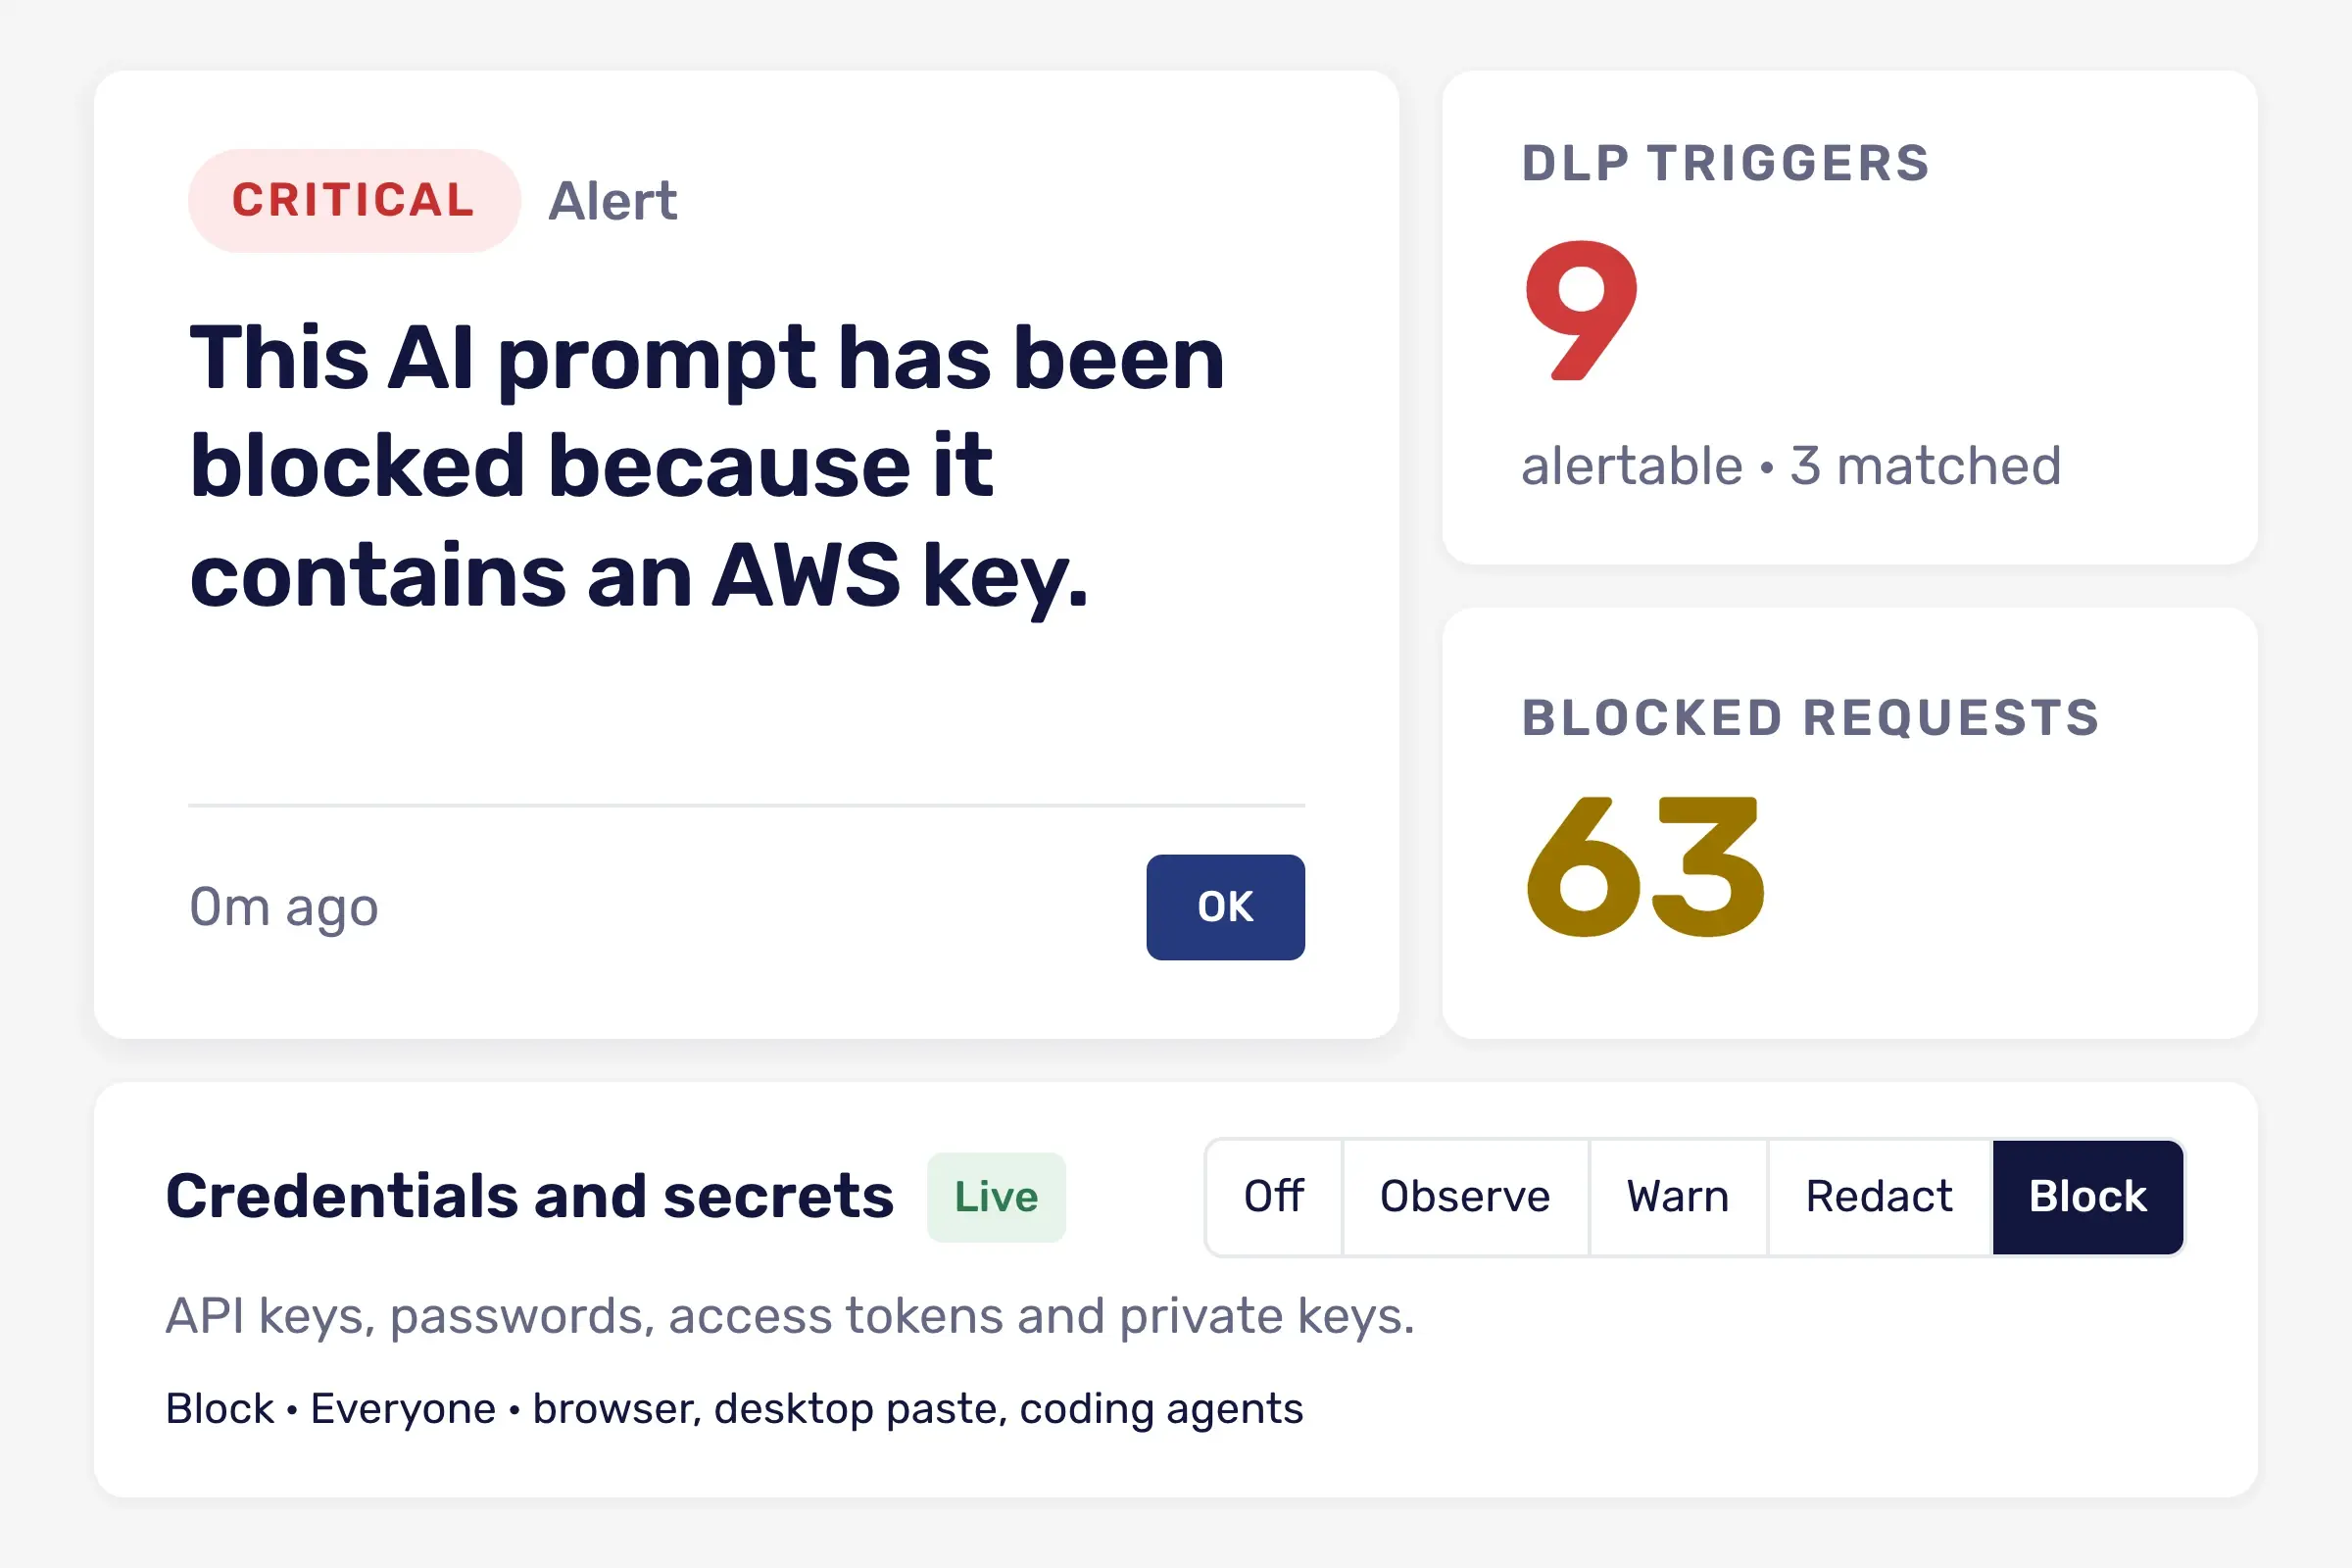Viewport: 2352px width, 1568px height.
Task: Click the DLP TRIGGERS title label
Action: tap(1725, 163)
